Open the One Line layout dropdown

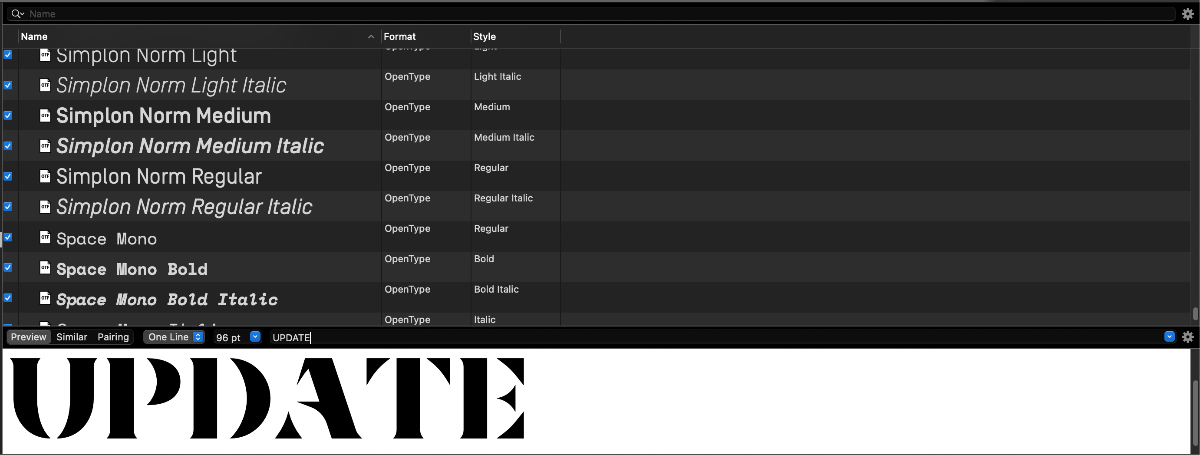pyautogui.click(x=175, y=337)
